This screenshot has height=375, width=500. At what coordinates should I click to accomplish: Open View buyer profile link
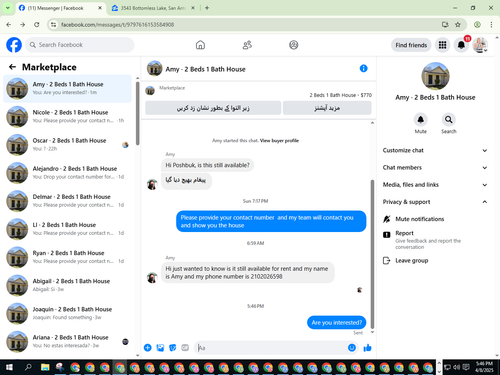click(x=279, y=141)
